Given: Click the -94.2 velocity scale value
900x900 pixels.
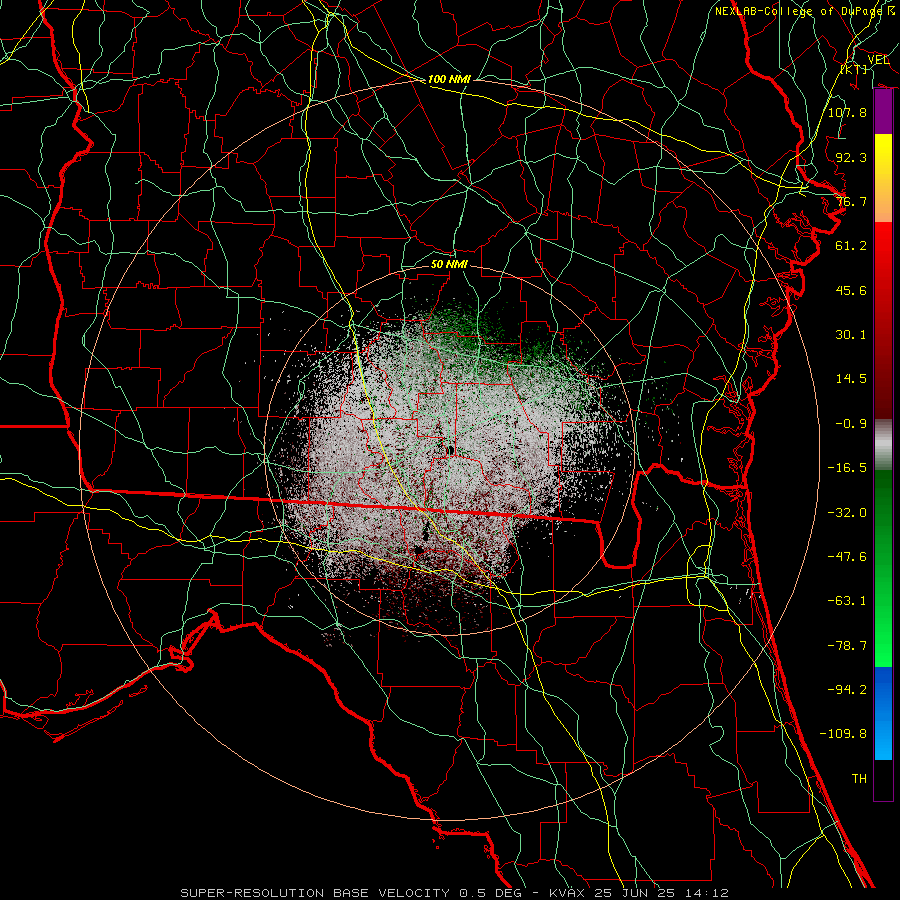Looking at the screenshot, I should [847, 690].
